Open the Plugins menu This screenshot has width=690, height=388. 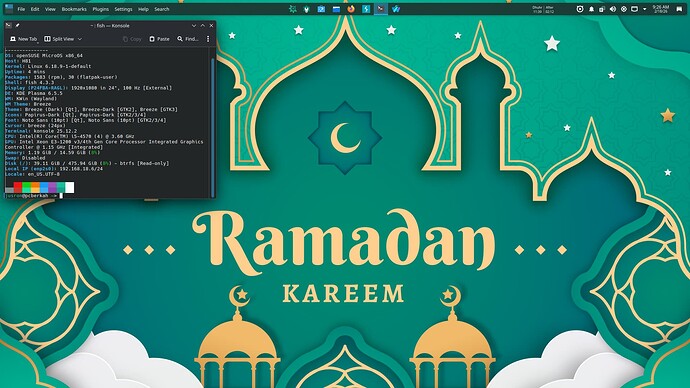click(100, 9)
